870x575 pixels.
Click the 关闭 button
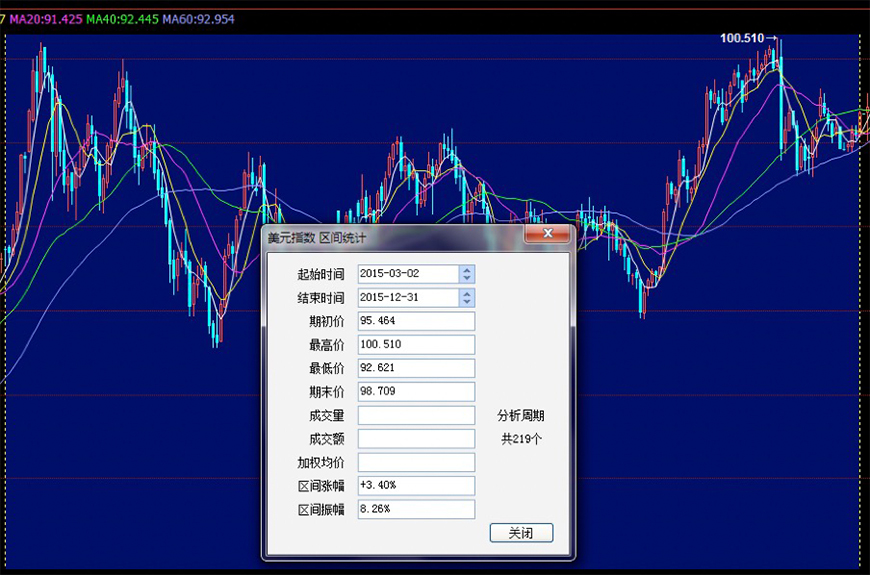pos(521,533)
